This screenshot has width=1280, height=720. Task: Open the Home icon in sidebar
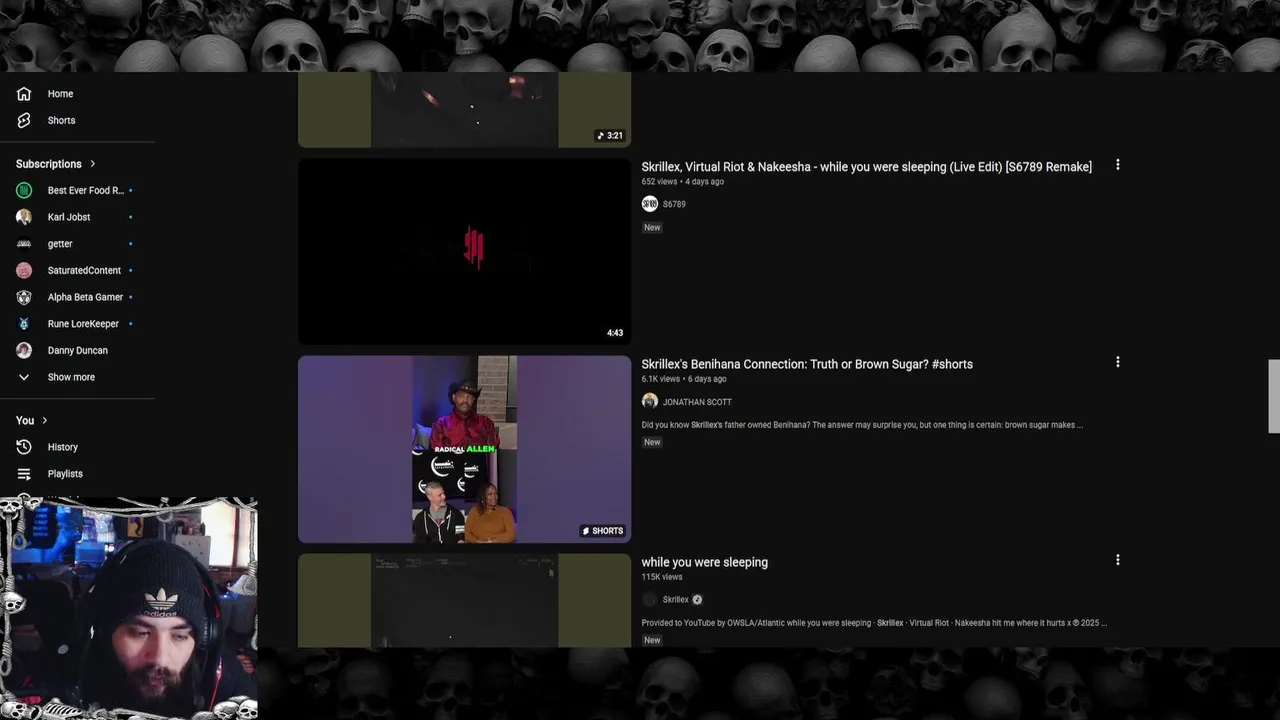24,94
